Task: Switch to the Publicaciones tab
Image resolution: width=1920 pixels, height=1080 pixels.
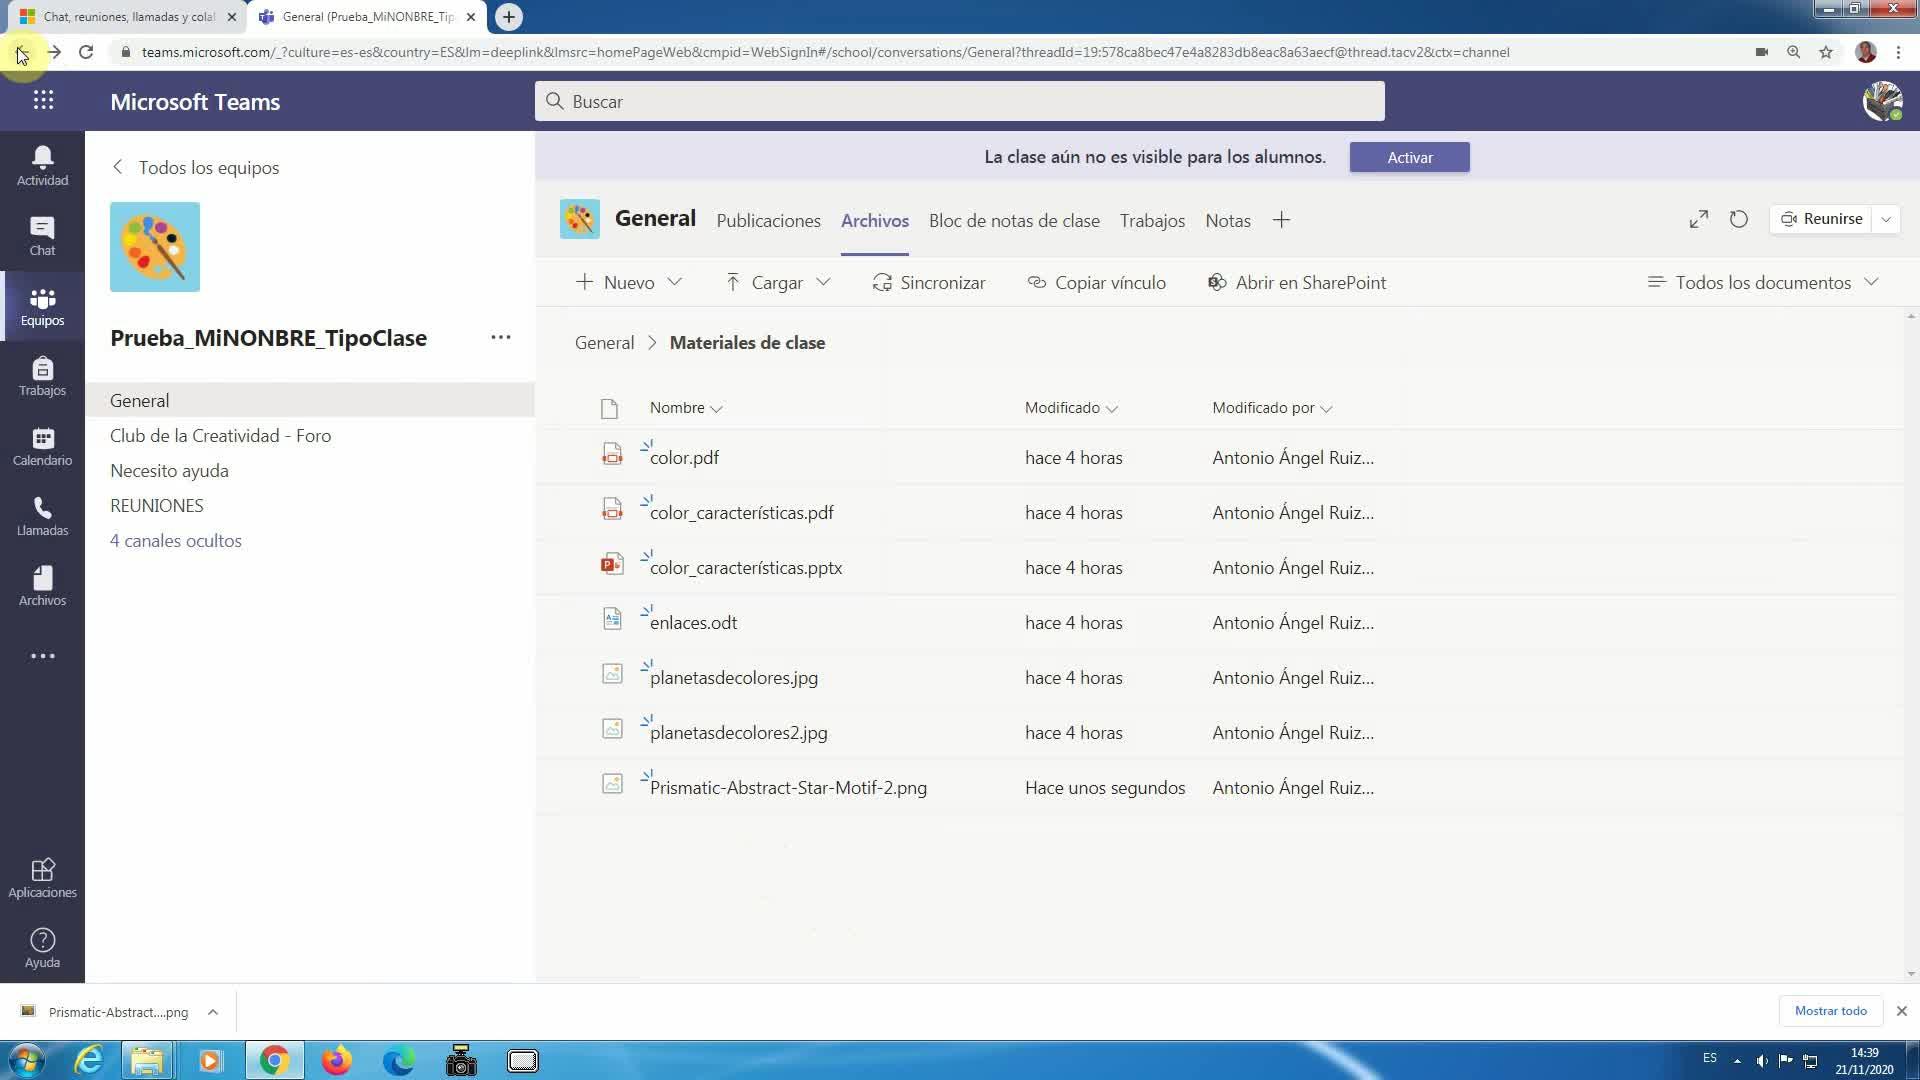Action: 768,220
